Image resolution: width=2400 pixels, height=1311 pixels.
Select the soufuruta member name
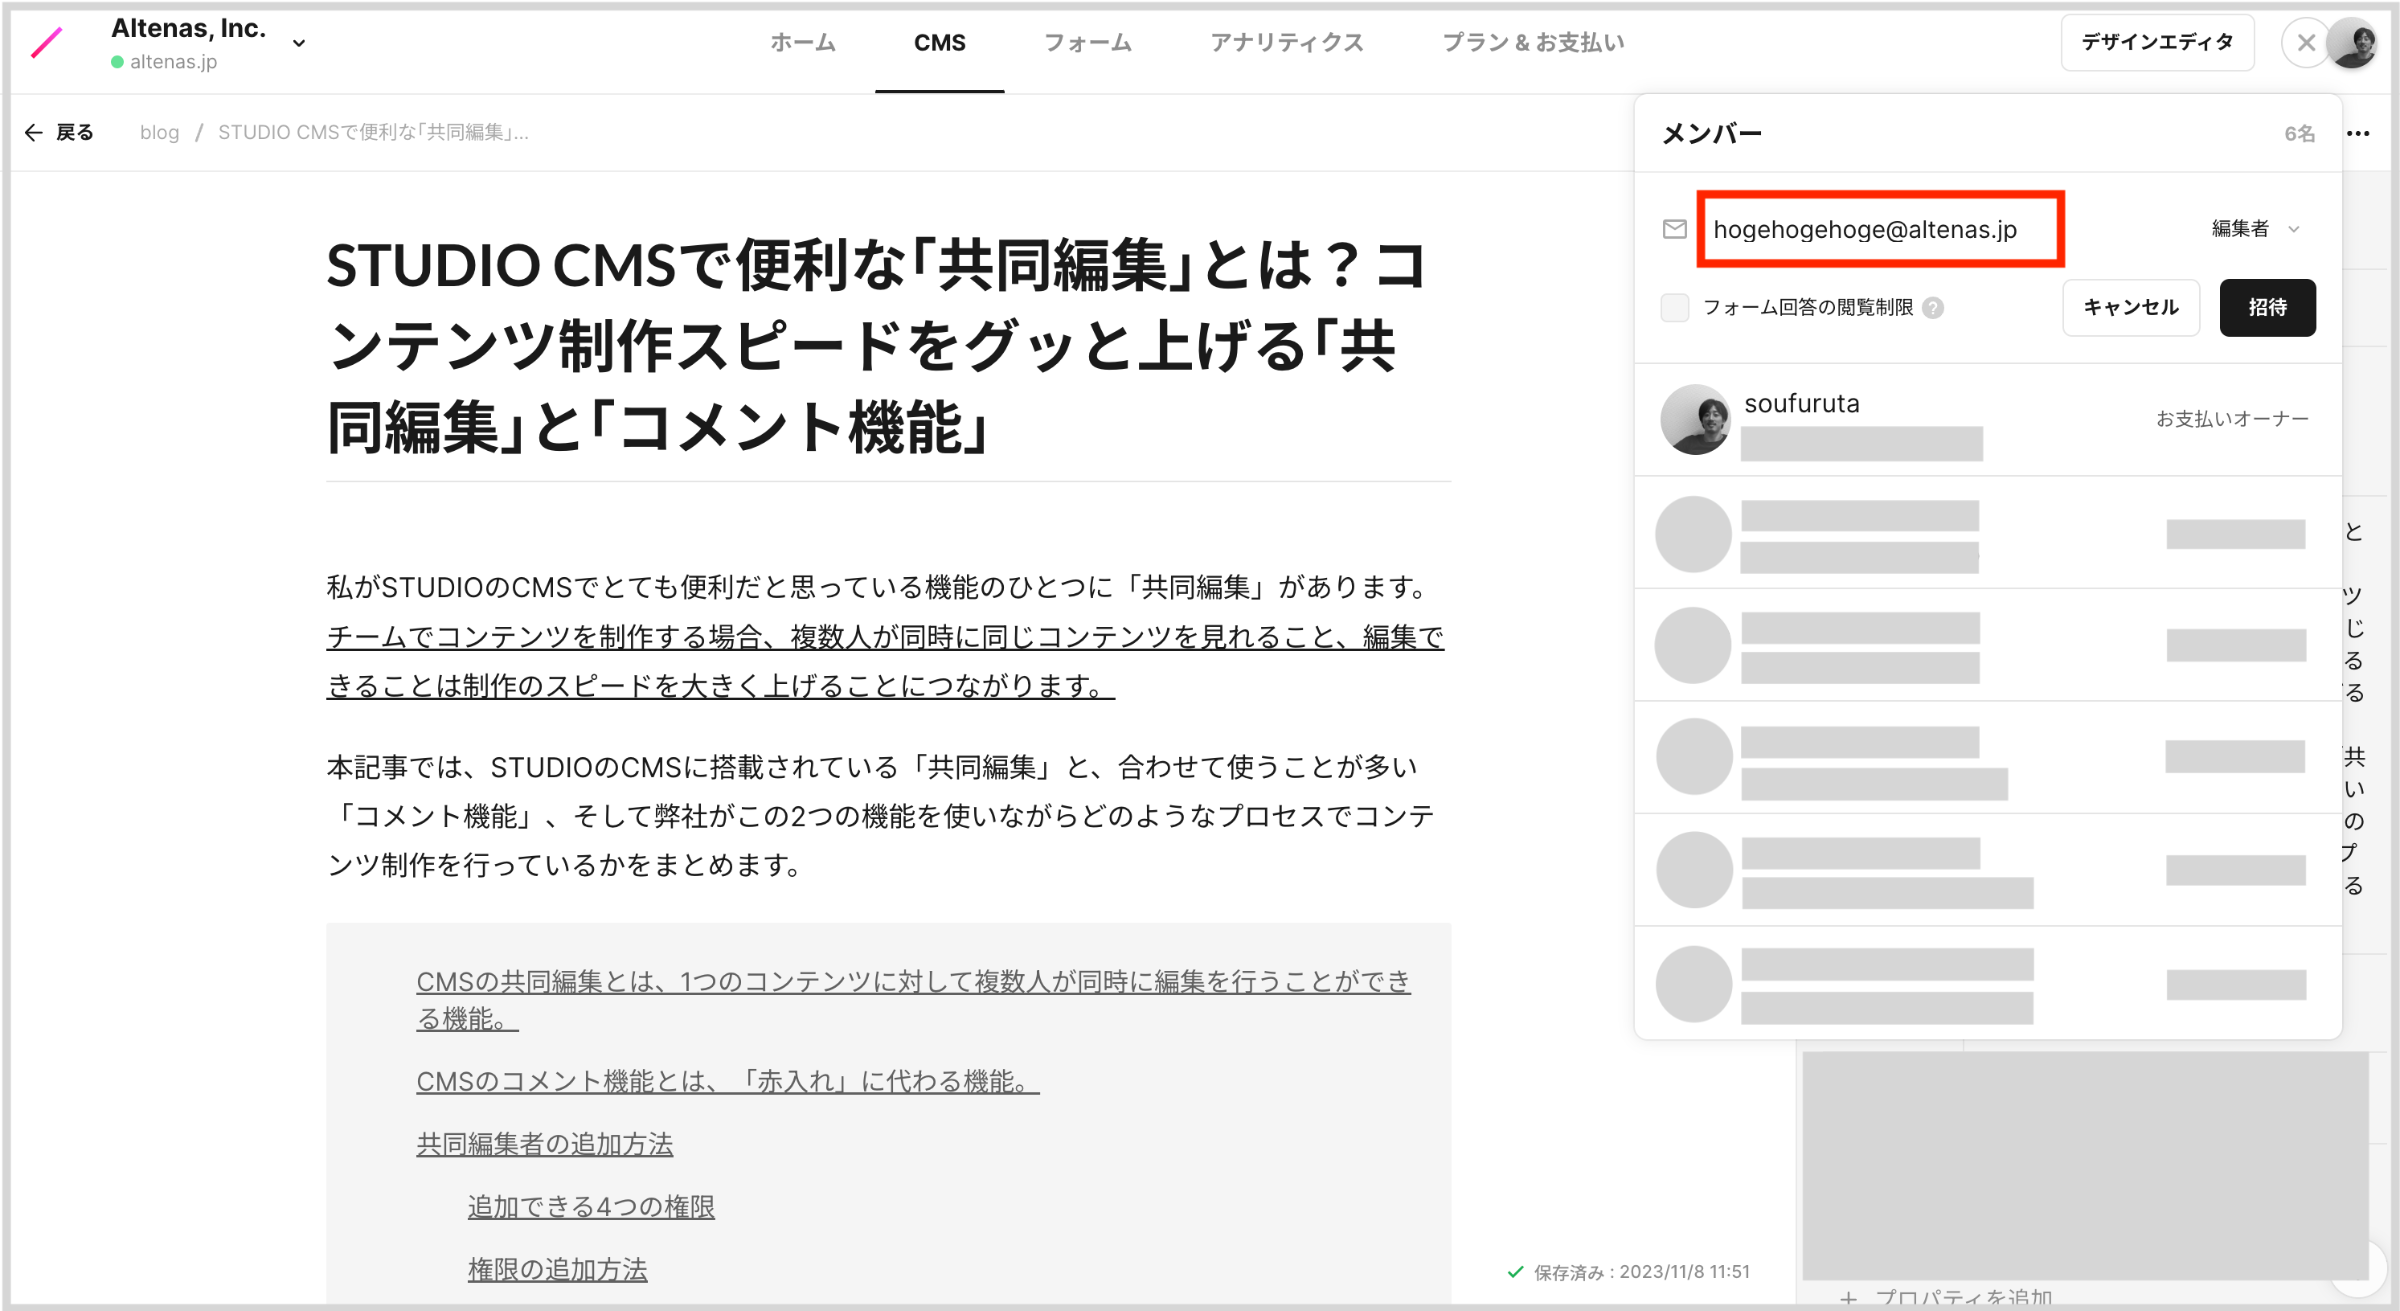[x=1802, y=403]
